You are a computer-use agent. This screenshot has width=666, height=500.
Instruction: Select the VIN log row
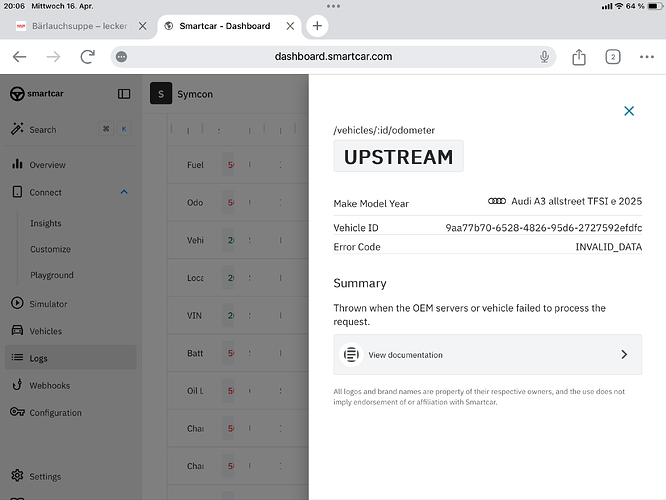click(x=238, y=316)
